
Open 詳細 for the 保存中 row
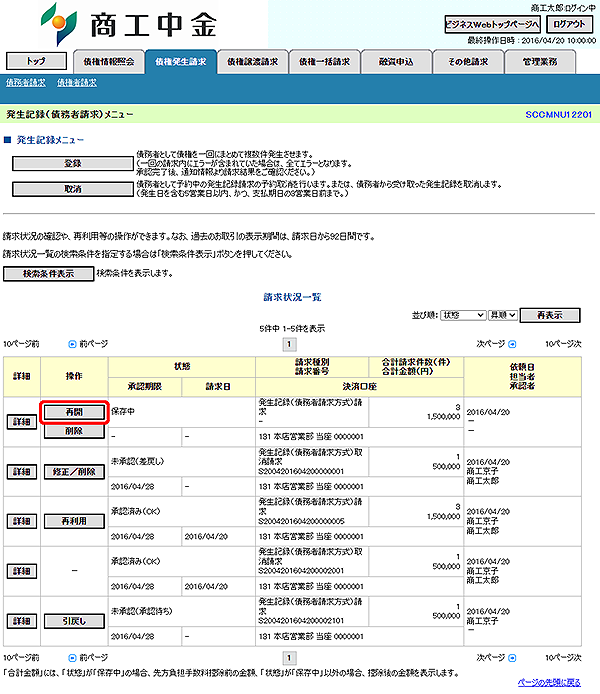pos(22,422)
